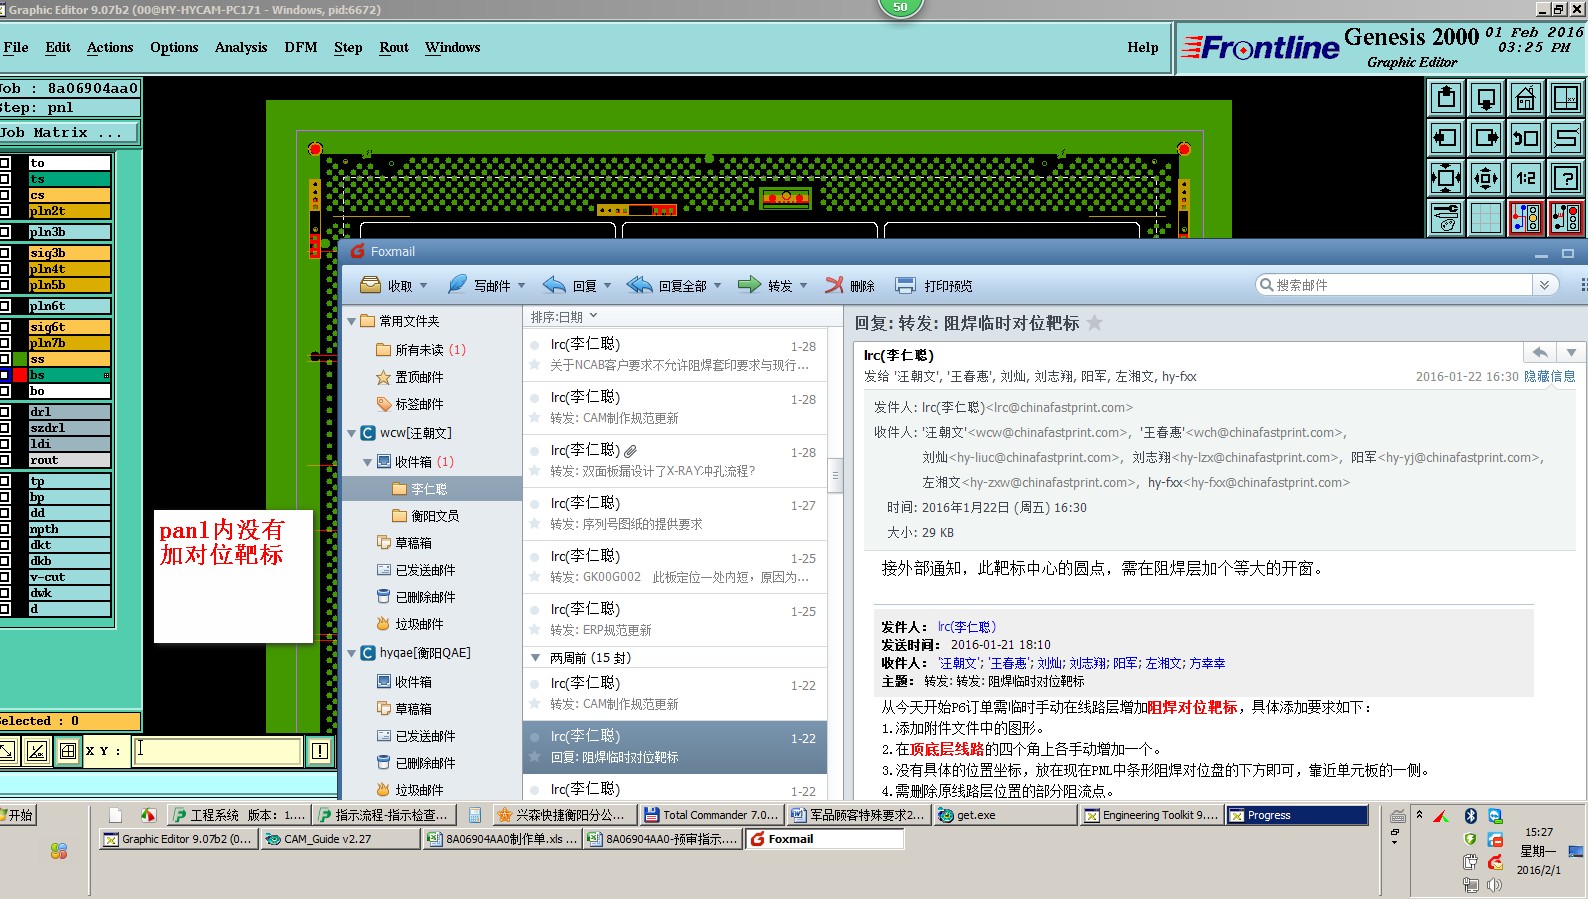
Task: Click the 写邮件 compose mail icon
Action: click(457, 285)
